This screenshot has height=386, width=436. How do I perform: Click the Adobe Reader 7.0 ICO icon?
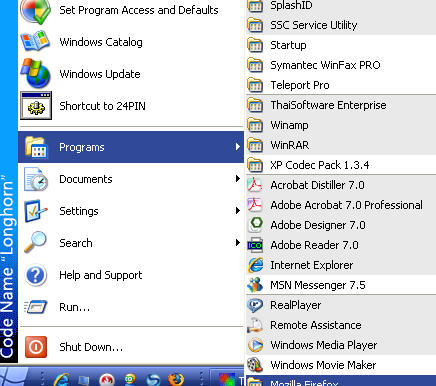click(x=255, y=246)
